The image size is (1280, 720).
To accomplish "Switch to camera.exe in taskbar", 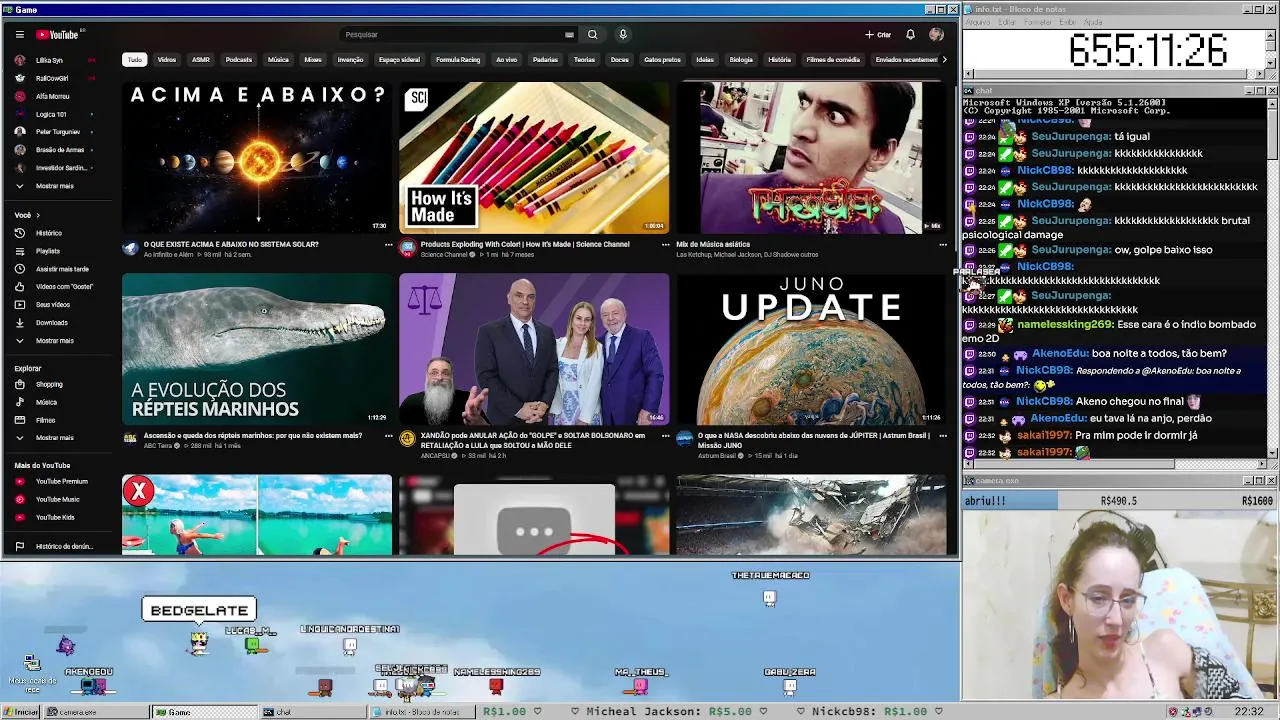I will click(x=96, y=712).
